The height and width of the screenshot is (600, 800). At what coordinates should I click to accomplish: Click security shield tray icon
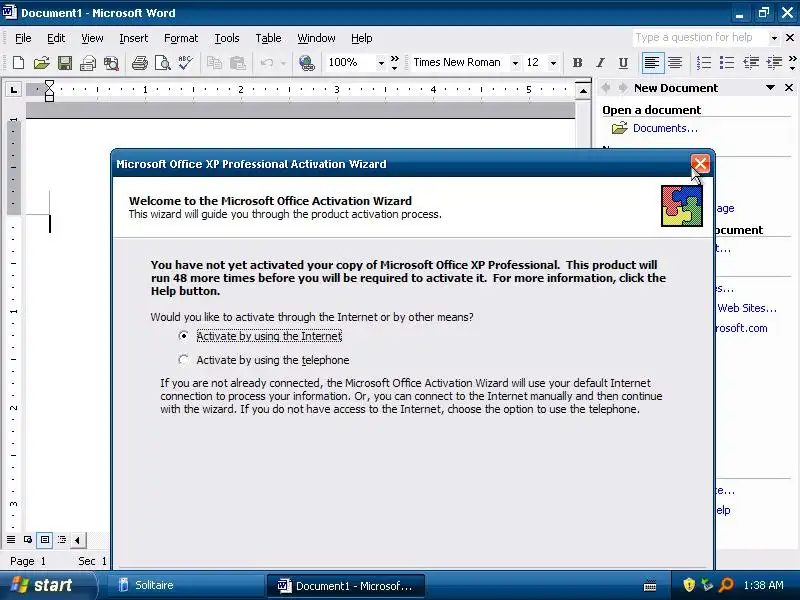point(689,585)
